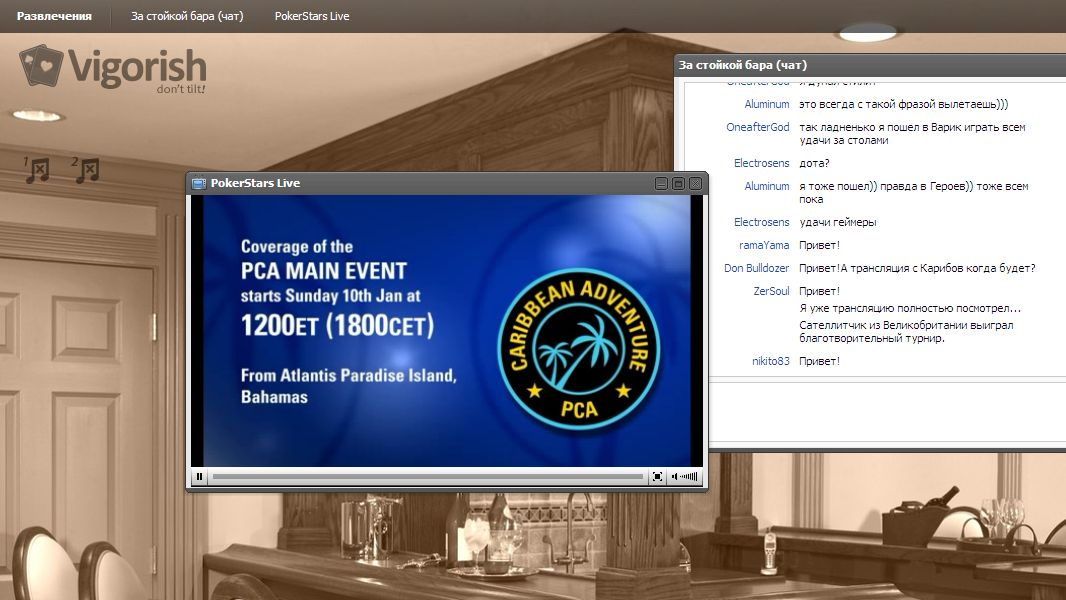Image resolution: width=1066 pixels, height=600 pixels.
Task: Mute the video using the speaker icon
Action: [675, 477]
